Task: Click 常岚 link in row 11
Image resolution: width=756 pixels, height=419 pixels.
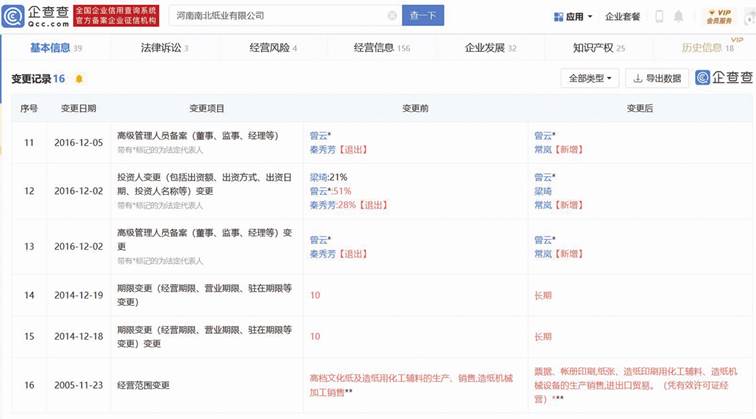Action: tap(543, 149)
